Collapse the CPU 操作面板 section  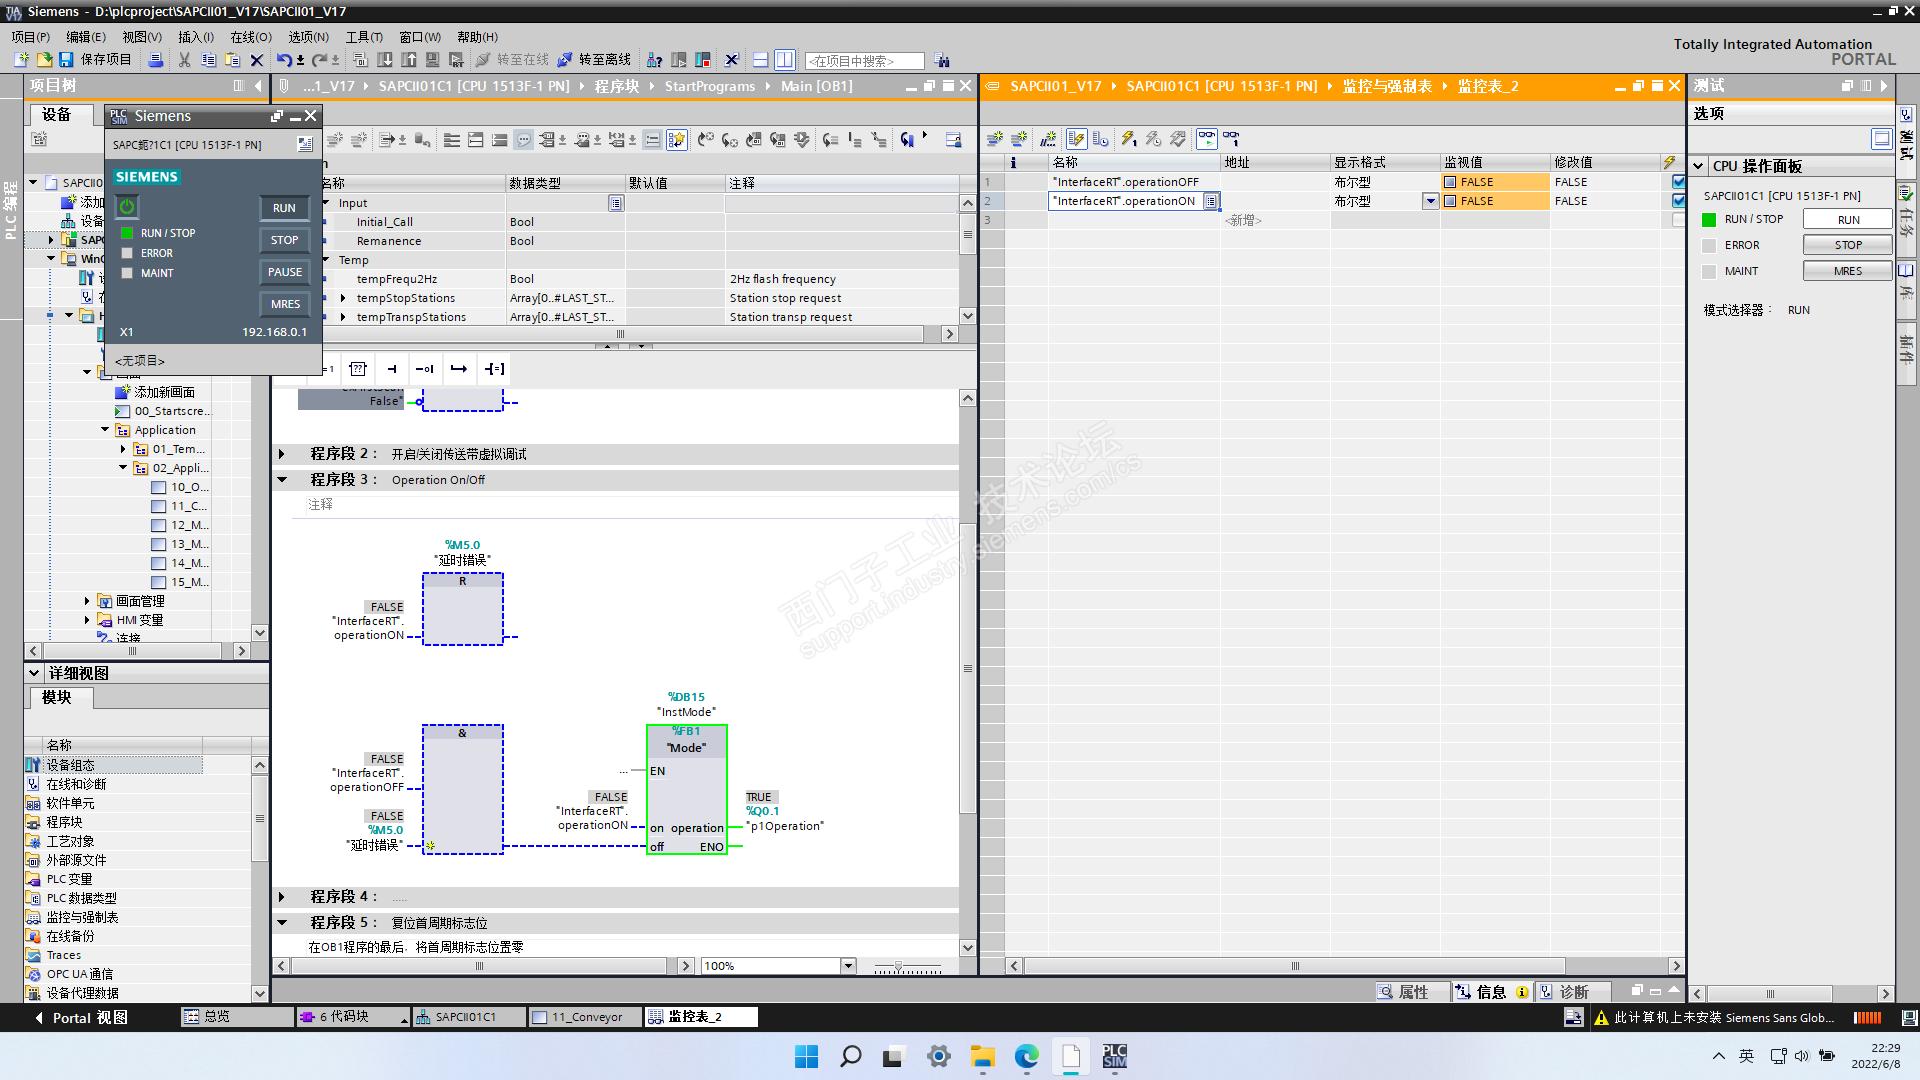pos(1698,166)
